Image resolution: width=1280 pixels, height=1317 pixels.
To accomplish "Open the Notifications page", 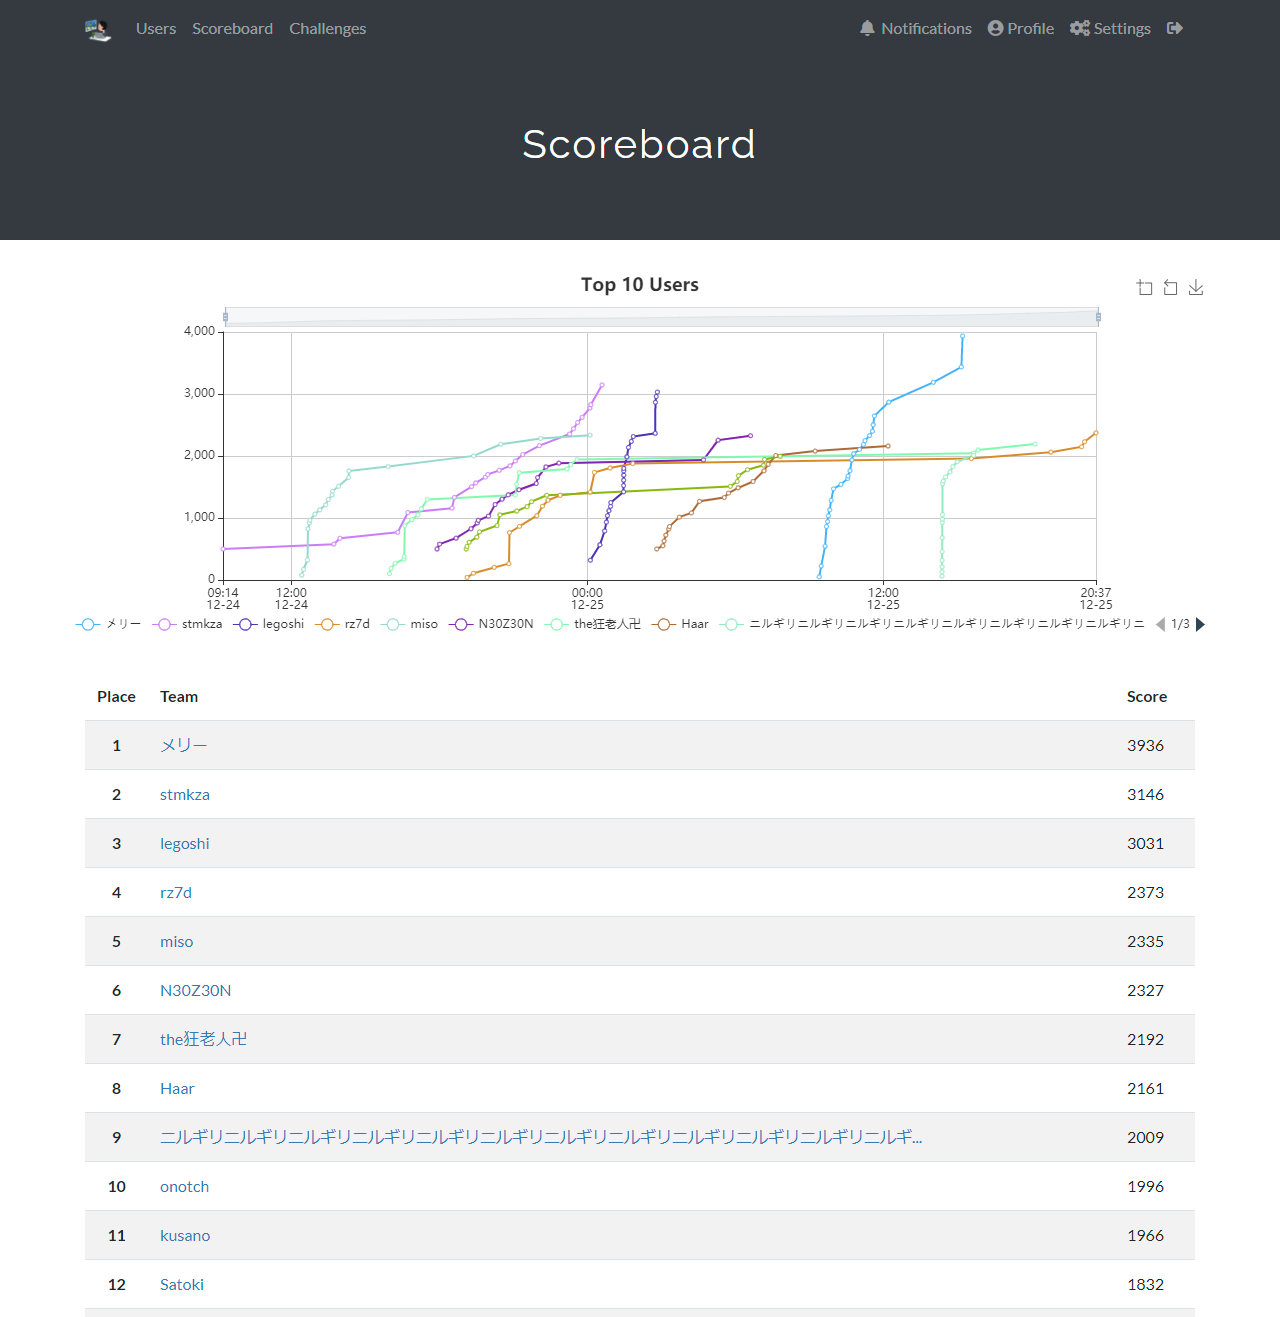I will pyautogui.click(x=915, y=29).
